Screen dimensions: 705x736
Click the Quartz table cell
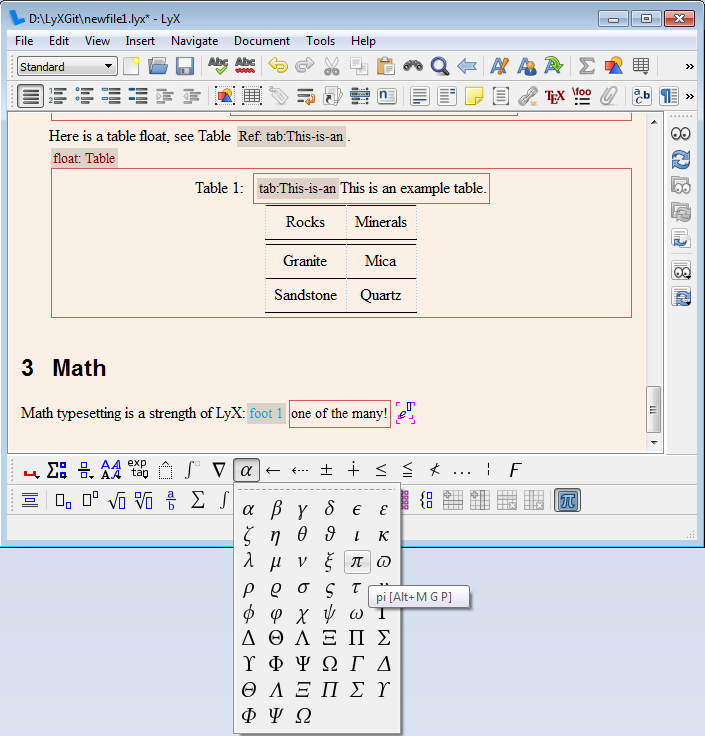pyautogui.click(x=381, y=295)
